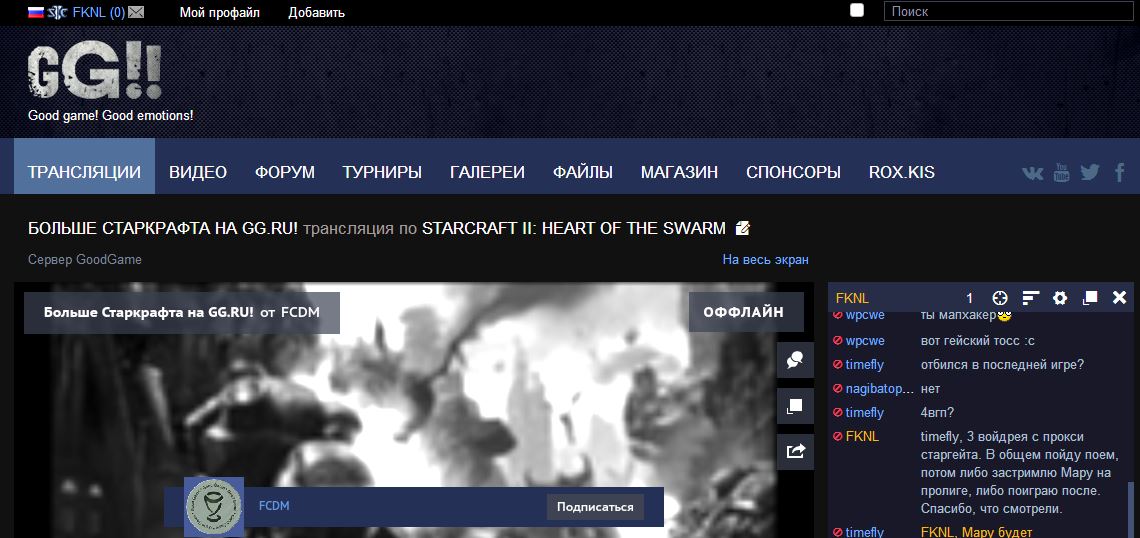Screen dimensions: 1140x538
Task: Click the FKNL name in chat header
Action: point(852,298)
